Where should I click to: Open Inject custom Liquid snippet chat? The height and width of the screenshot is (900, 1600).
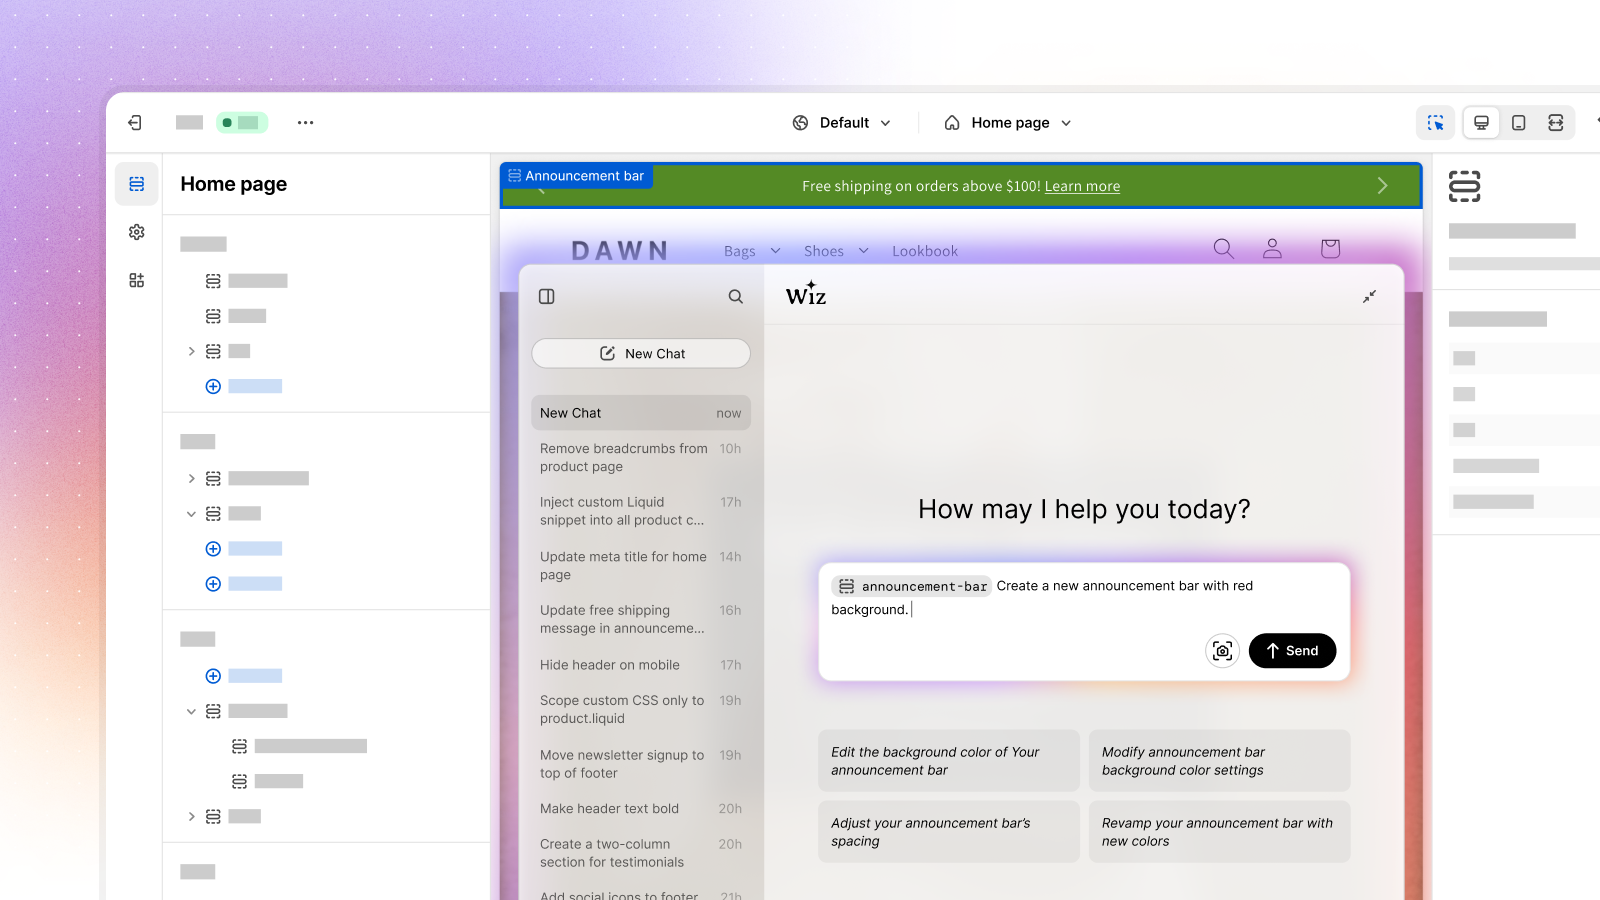pyautogui.click(x=641, y=511)
